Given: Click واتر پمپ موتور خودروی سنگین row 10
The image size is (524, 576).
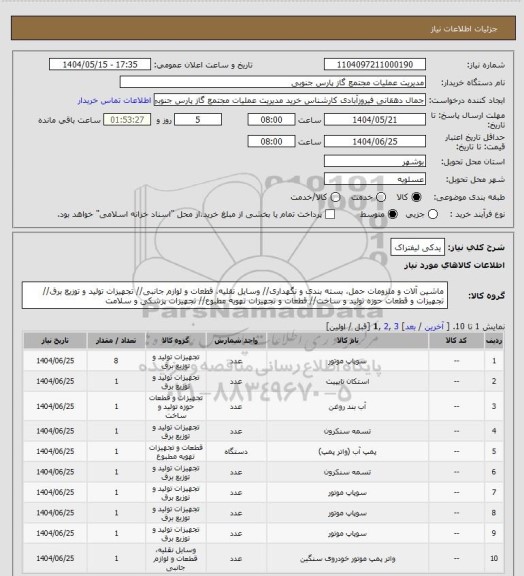Looking at the screenshot, I should [347, 559].
